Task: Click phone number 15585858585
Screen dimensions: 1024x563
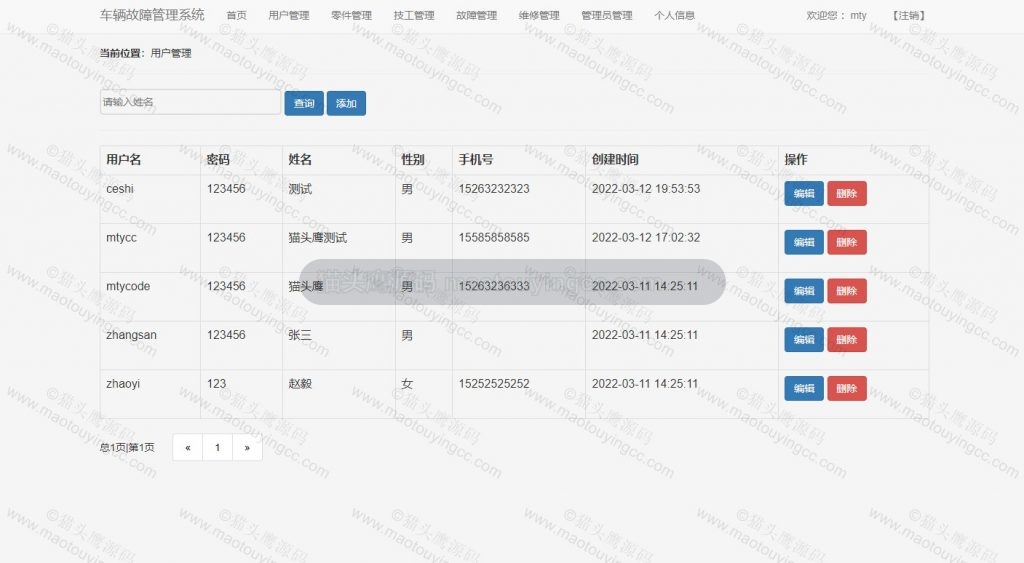Action: 494,238
